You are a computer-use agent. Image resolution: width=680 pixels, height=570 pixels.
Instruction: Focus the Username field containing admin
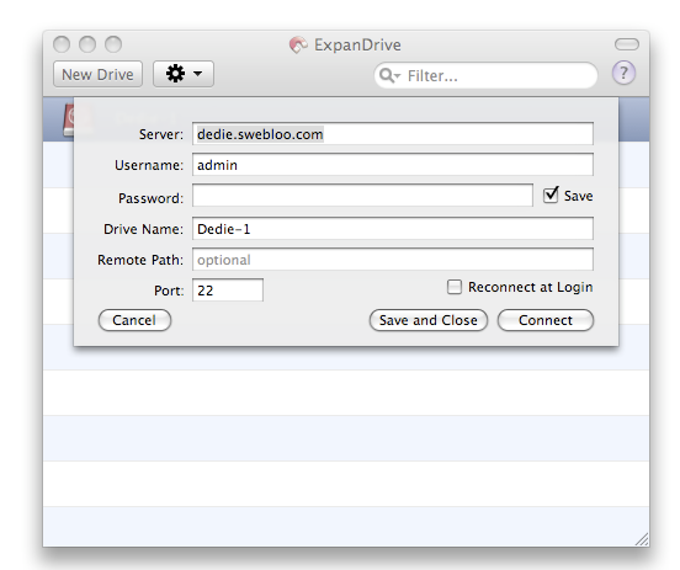click(392, 164)
